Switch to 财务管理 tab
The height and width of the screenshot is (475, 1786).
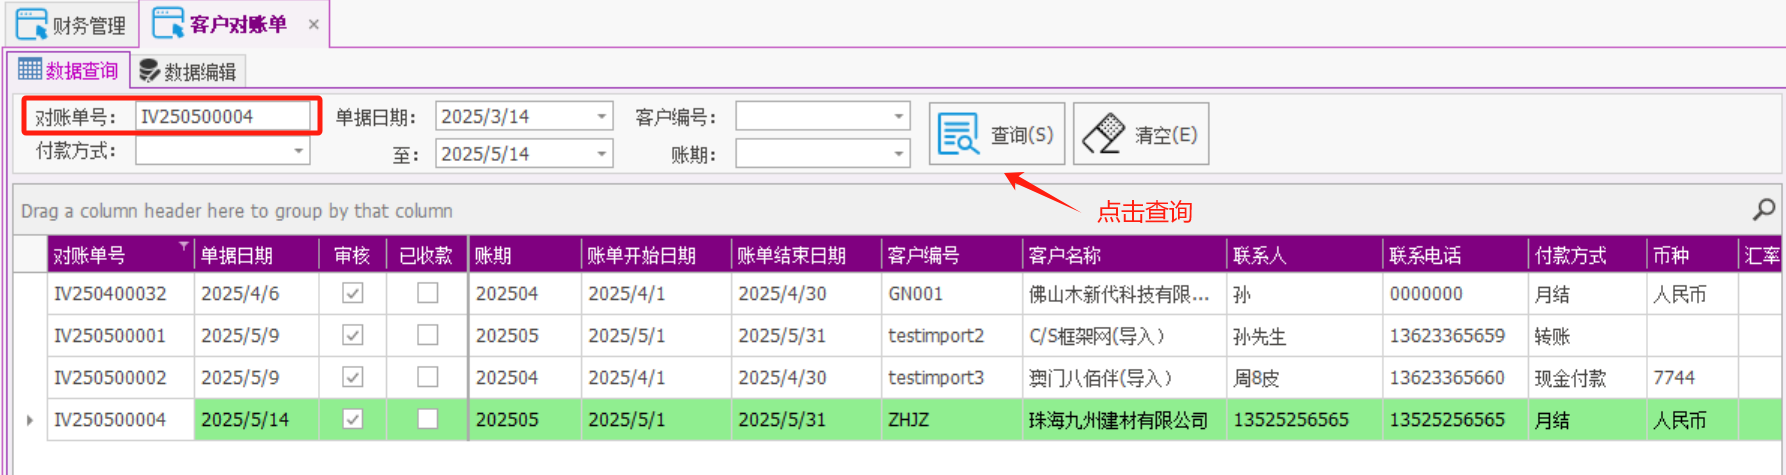[72, 24]
